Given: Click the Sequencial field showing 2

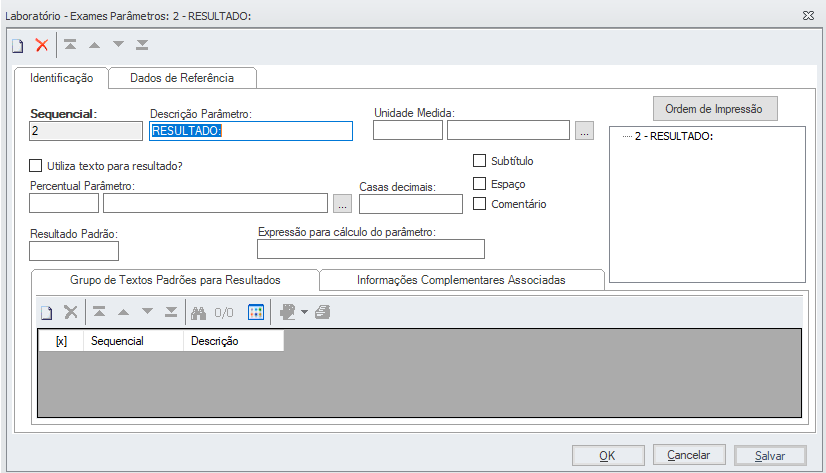Looking at the screenshot, I should (86, 131).
